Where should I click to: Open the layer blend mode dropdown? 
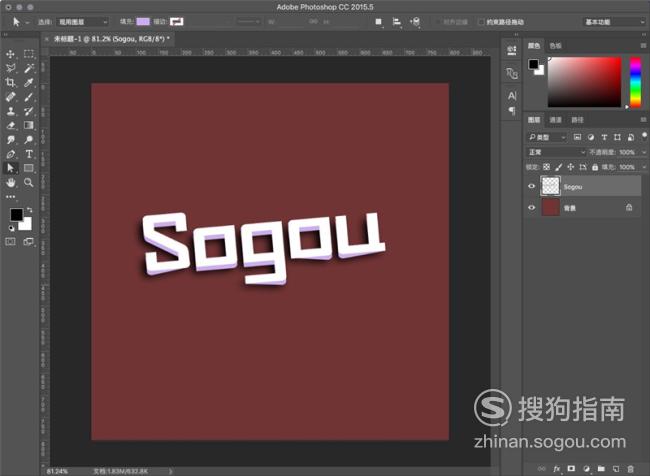coord(556,152)
